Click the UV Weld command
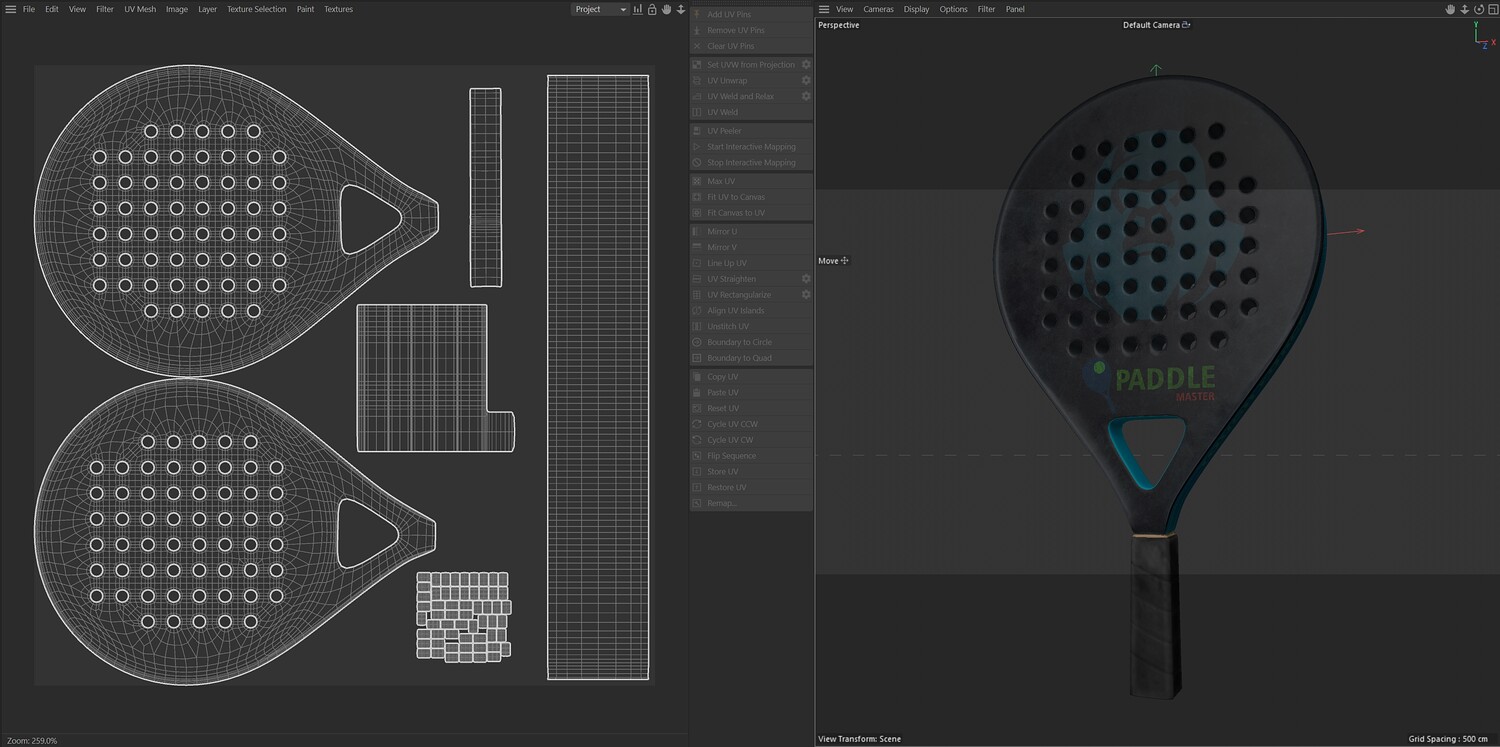The height and width of the screenshot is (747, 1500). pos(751,112)
